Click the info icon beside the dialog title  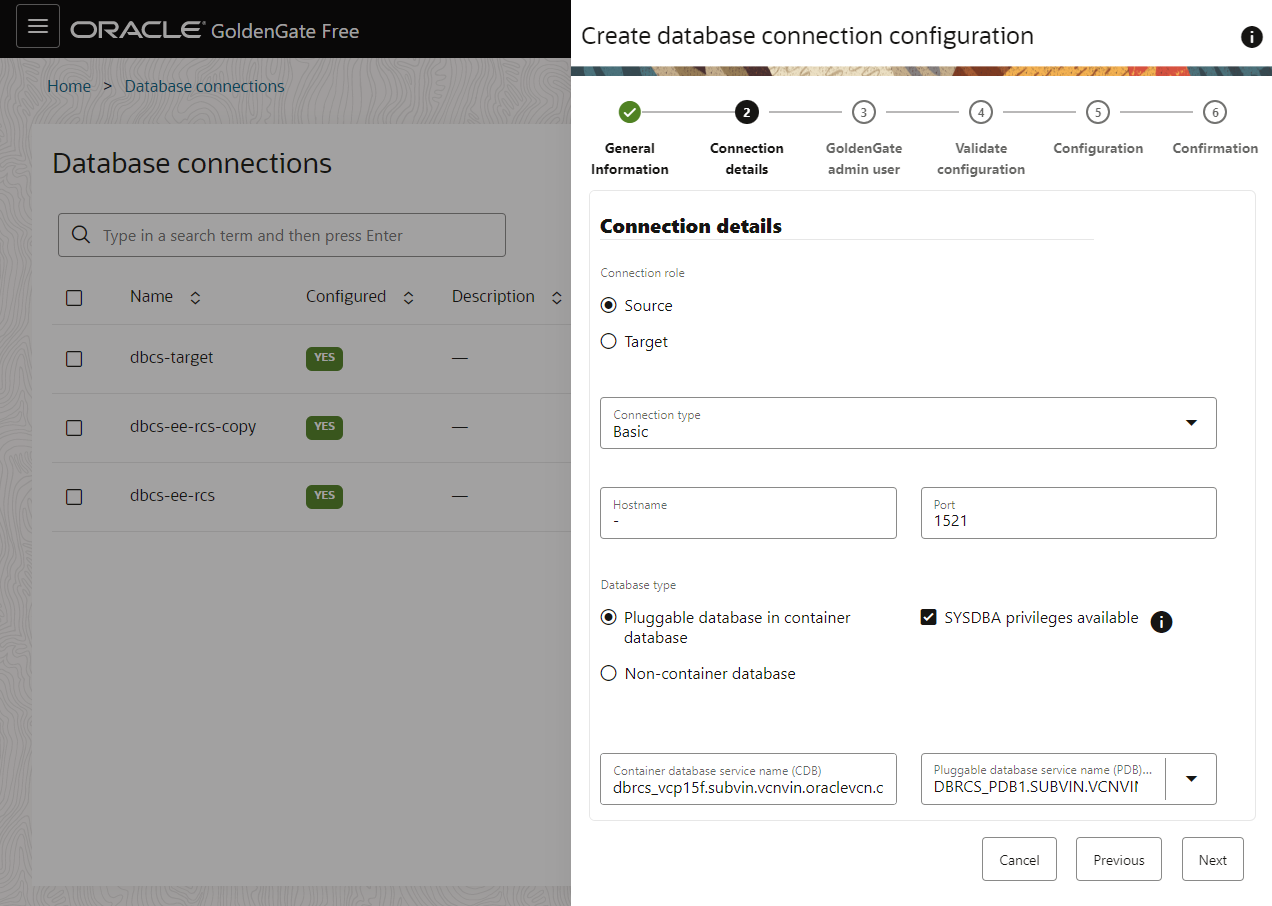coord(1251,37)
